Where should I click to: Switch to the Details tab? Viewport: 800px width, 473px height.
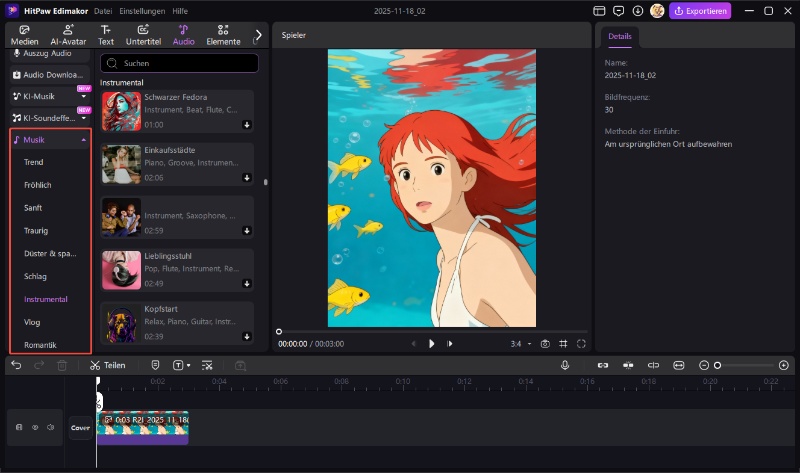(620, 37)
